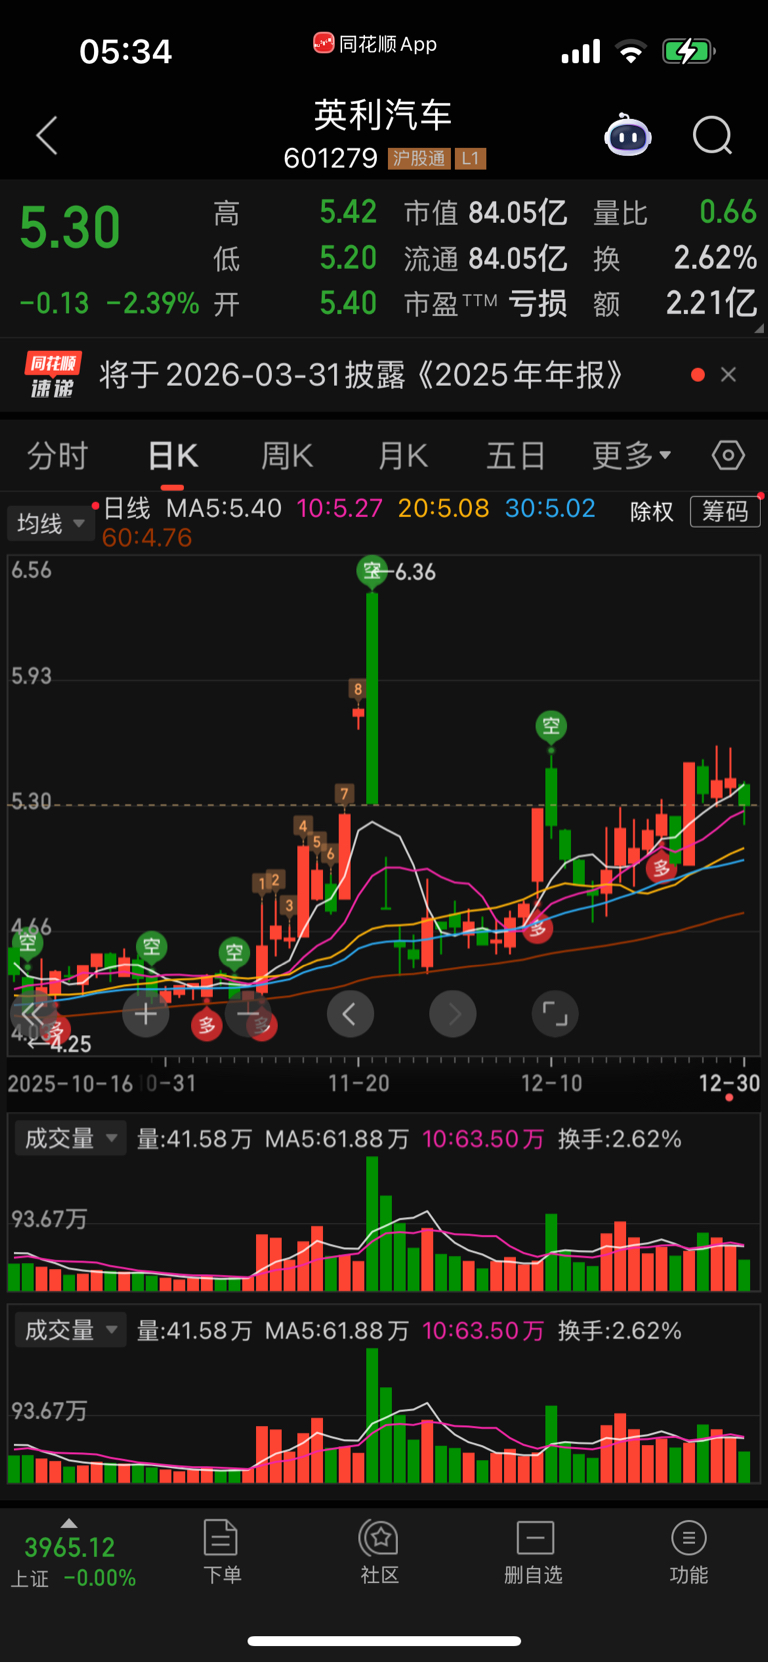Tap stock name 英利汽车 title

point(383,115)
